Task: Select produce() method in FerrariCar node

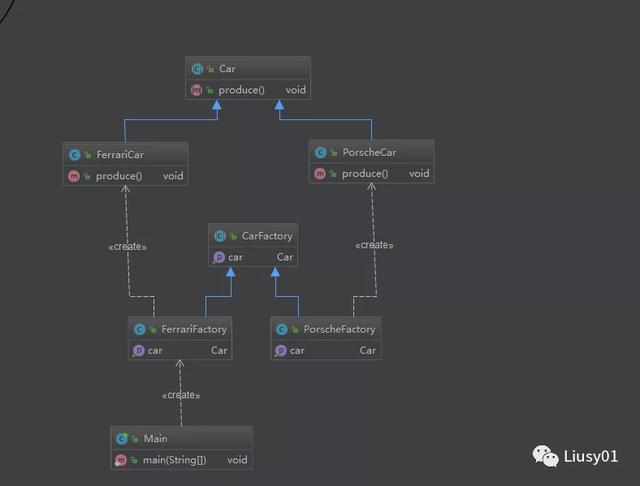Action: click(119, 176)
